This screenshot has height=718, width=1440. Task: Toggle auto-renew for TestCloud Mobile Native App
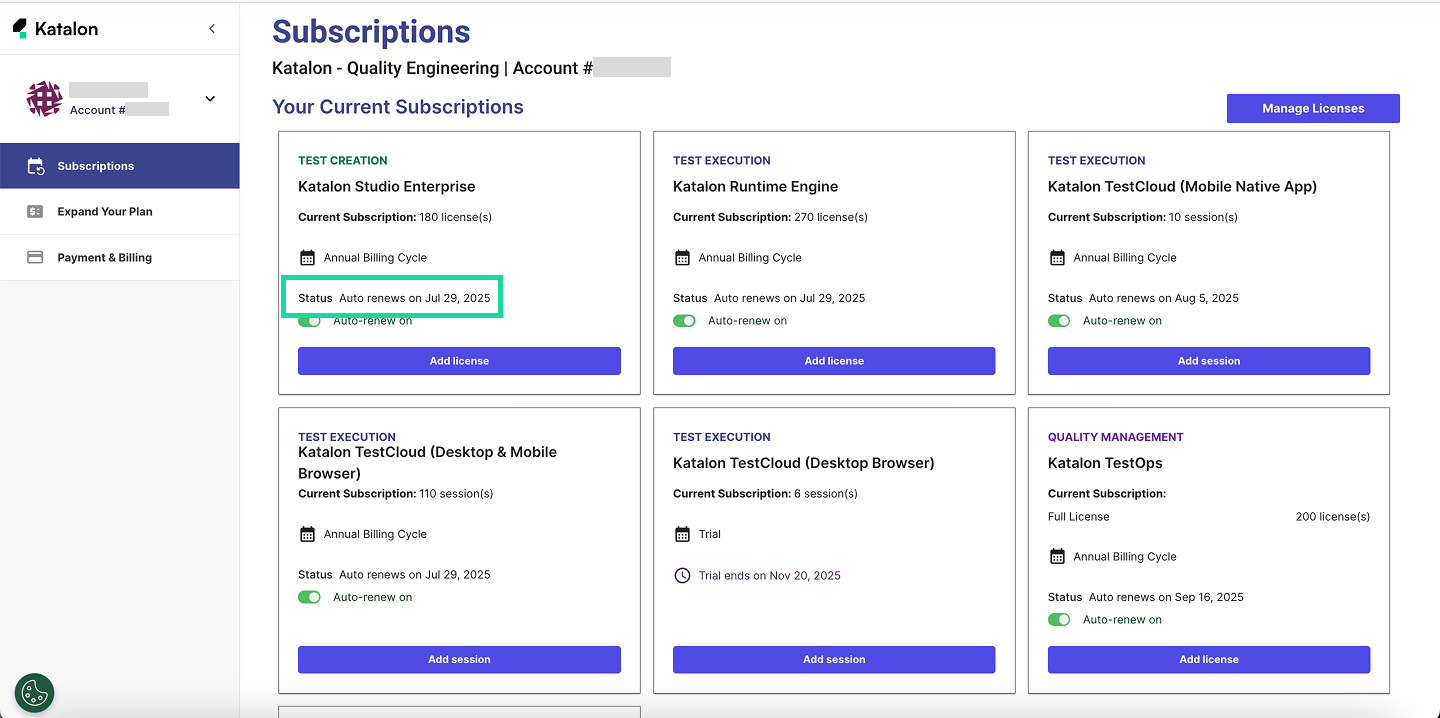[x=1059, y=321]
